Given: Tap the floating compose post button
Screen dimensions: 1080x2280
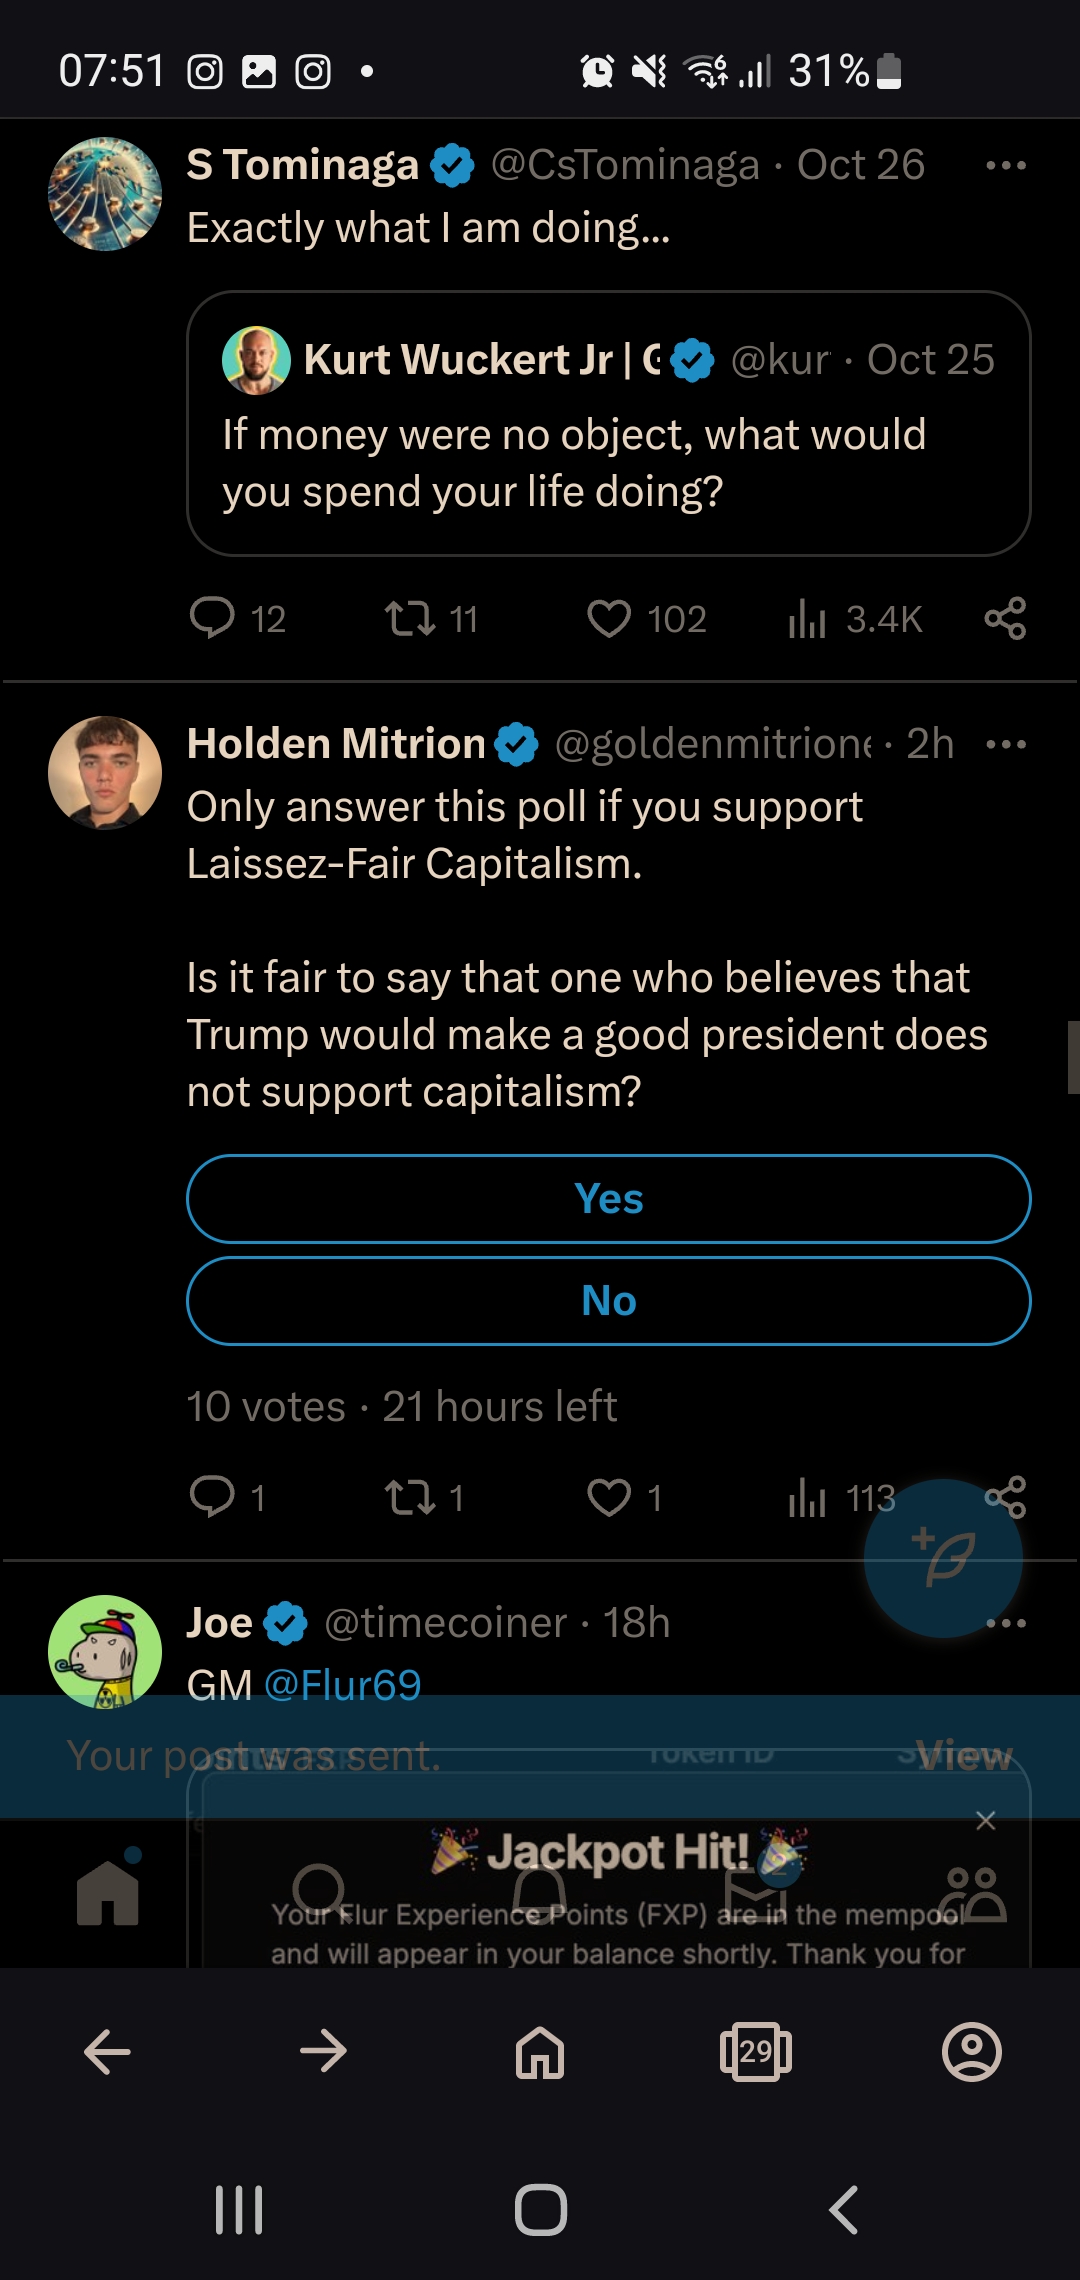Looking at the screenshot, I should [x=943, y=1558].
